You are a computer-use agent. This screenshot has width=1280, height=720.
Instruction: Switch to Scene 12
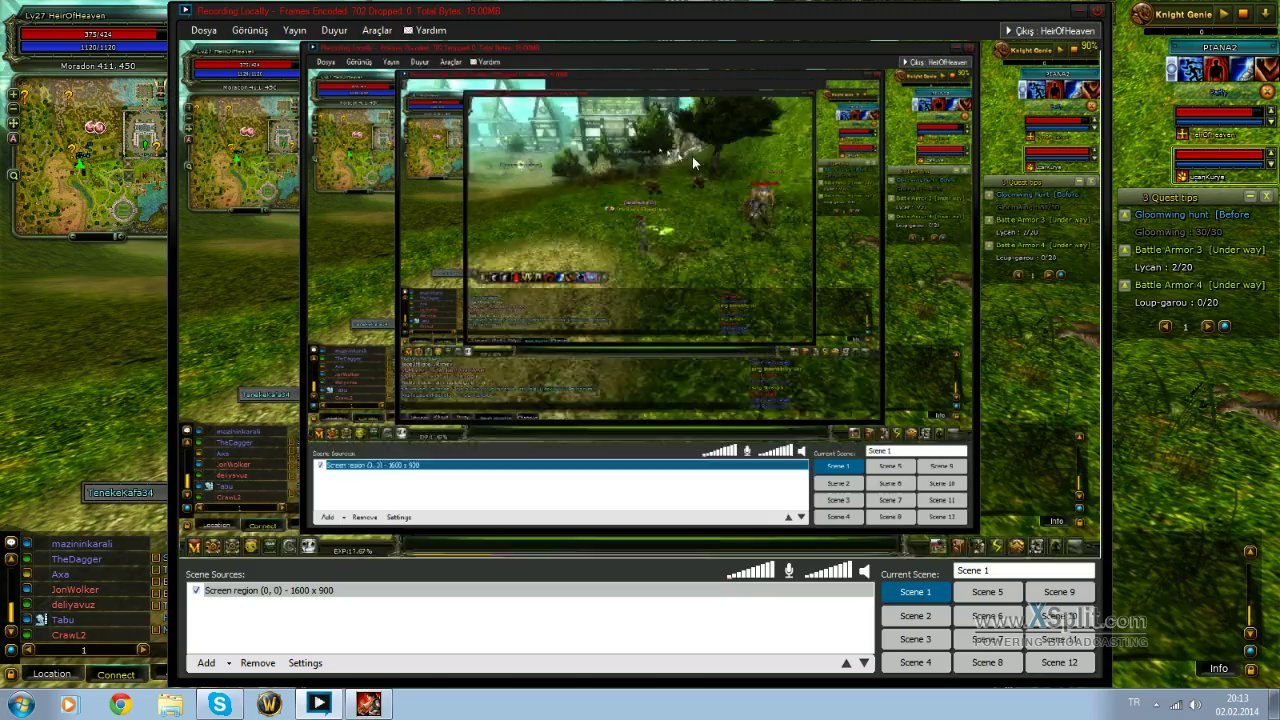(x=1059, y=662)
